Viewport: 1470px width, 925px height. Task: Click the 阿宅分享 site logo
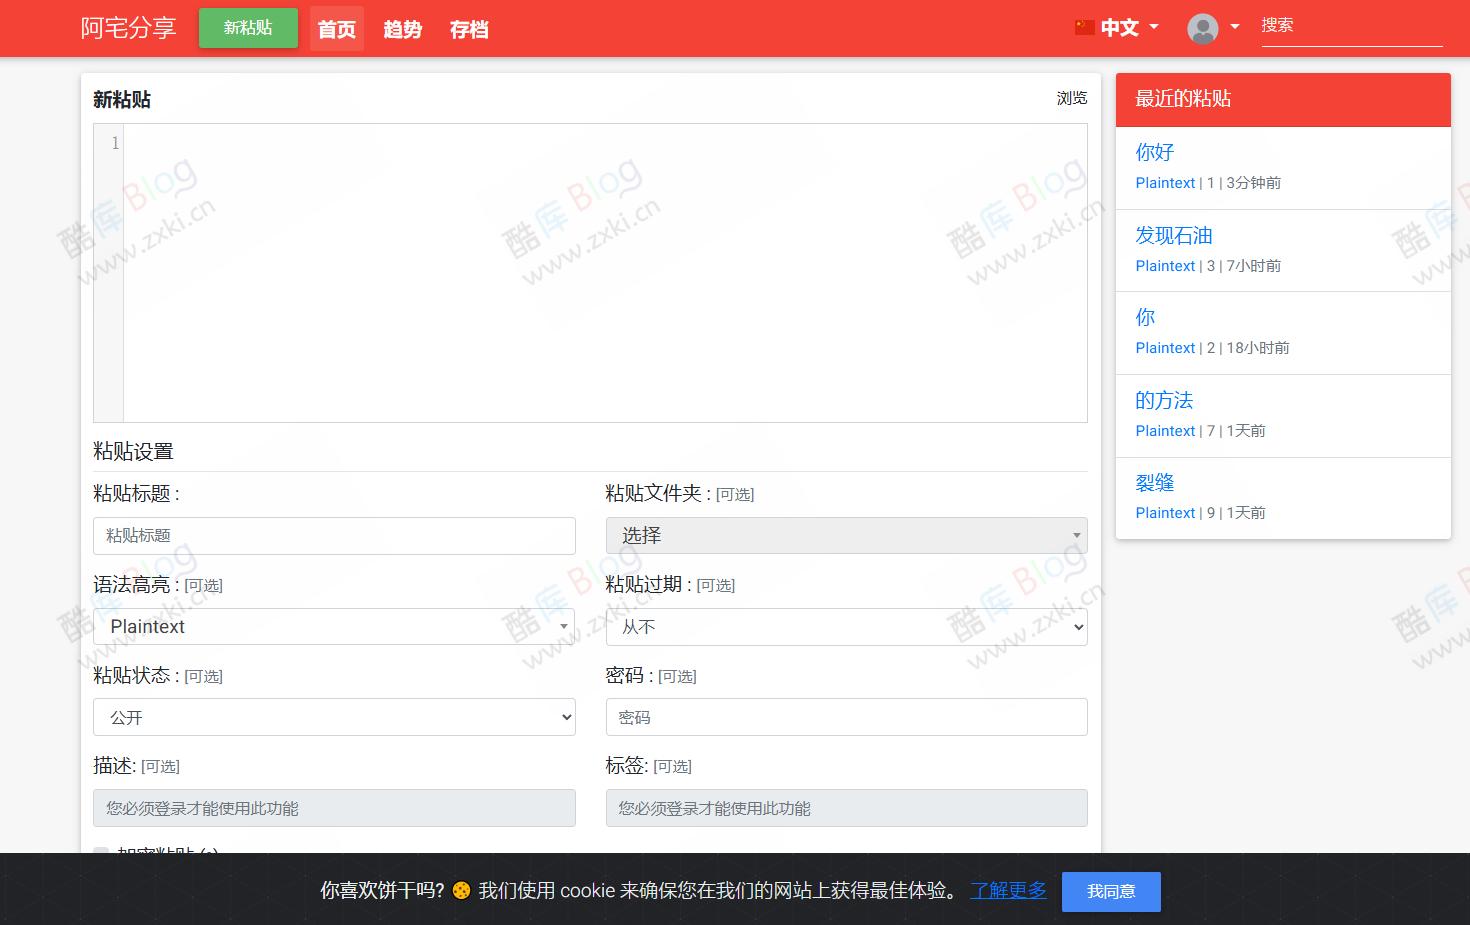tap(128, 28)
